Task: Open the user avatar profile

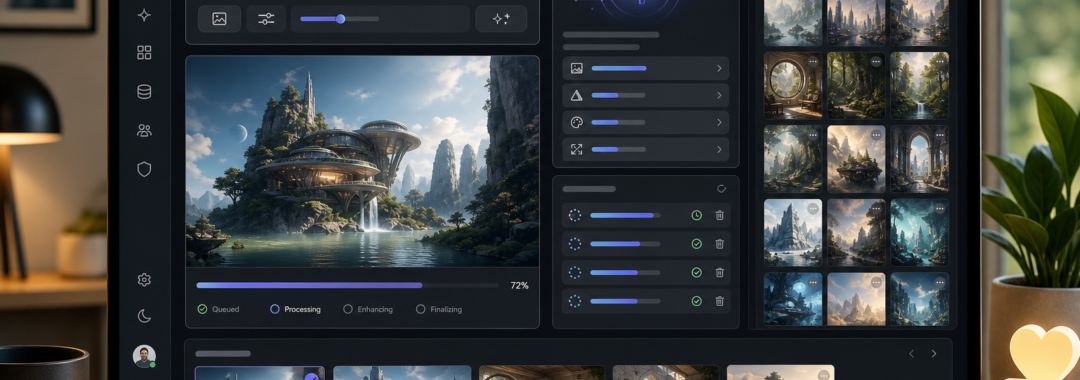Action: (144, 356)
